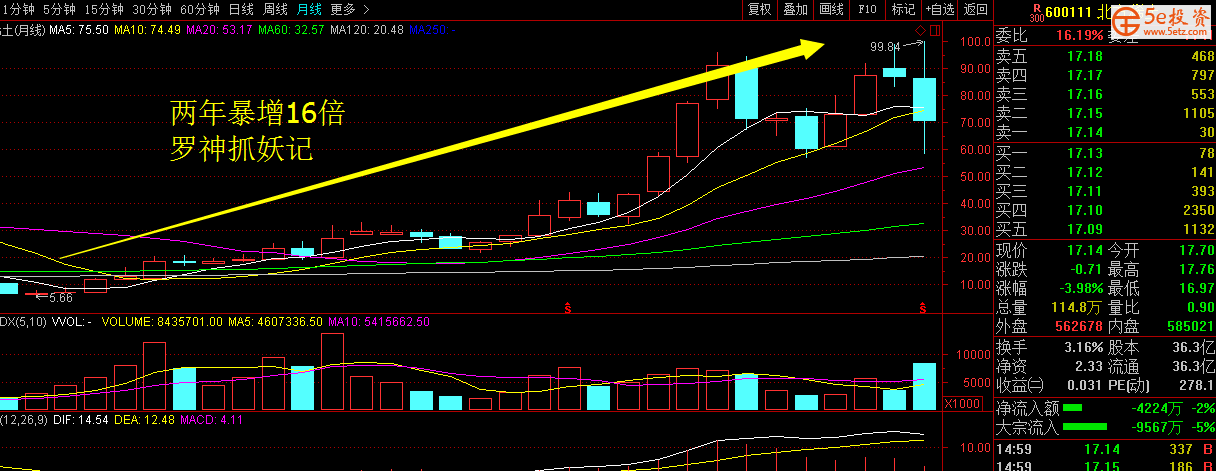1216x471 pixels.
Task: Click the 返回 back button
Action: 975,9
